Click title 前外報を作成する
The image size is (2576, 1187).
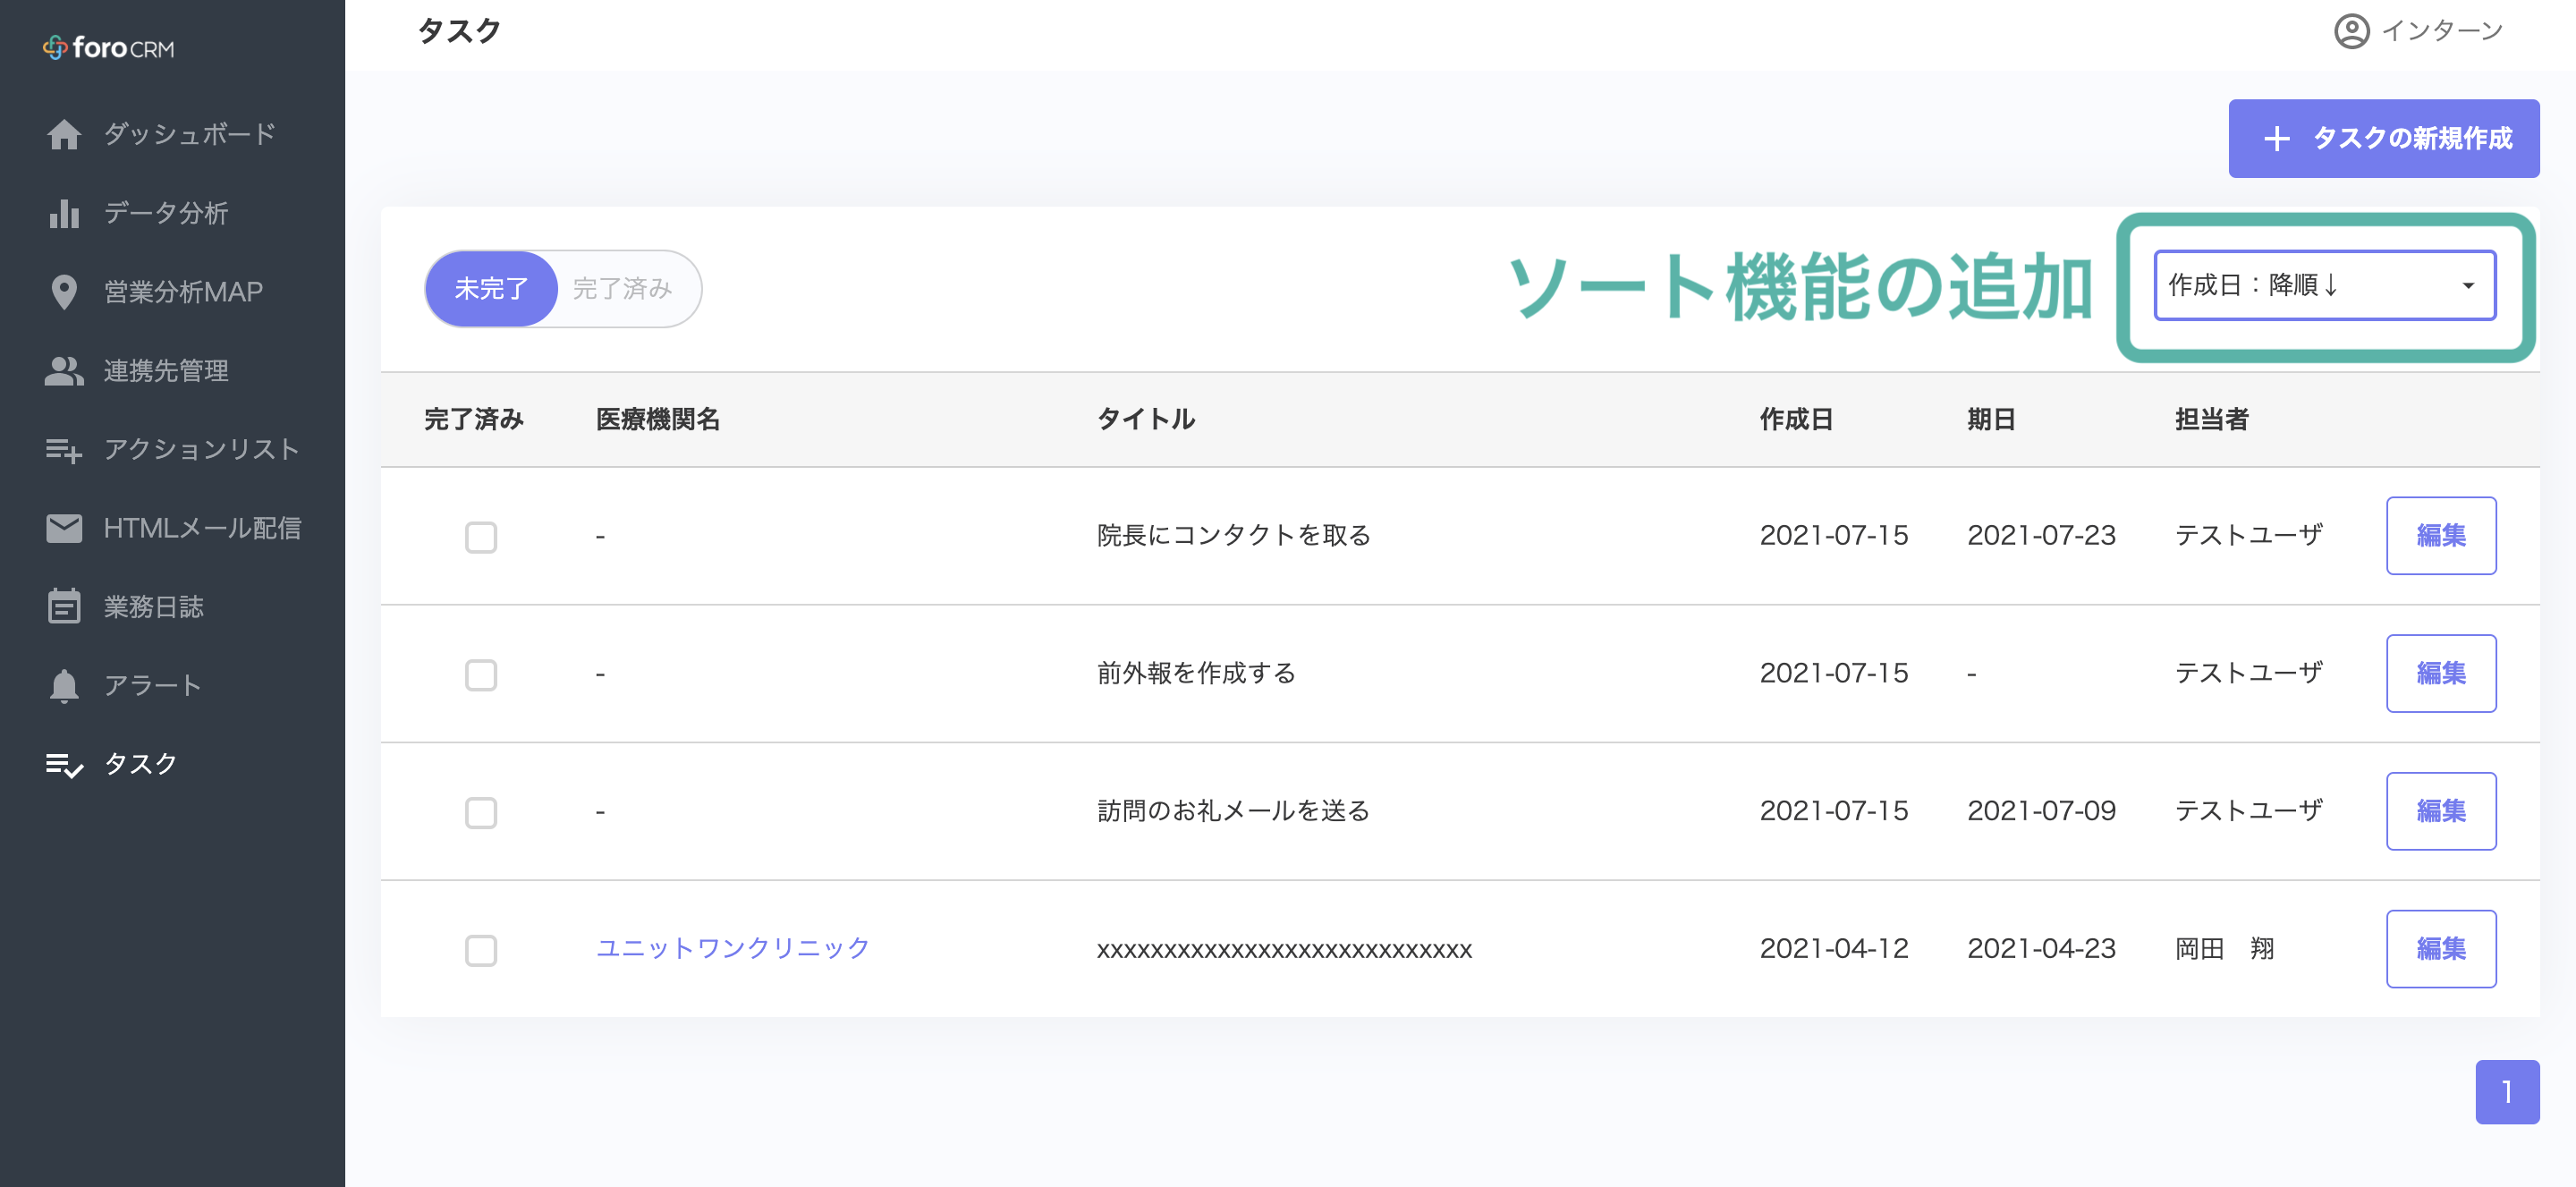pos(1196,674)
